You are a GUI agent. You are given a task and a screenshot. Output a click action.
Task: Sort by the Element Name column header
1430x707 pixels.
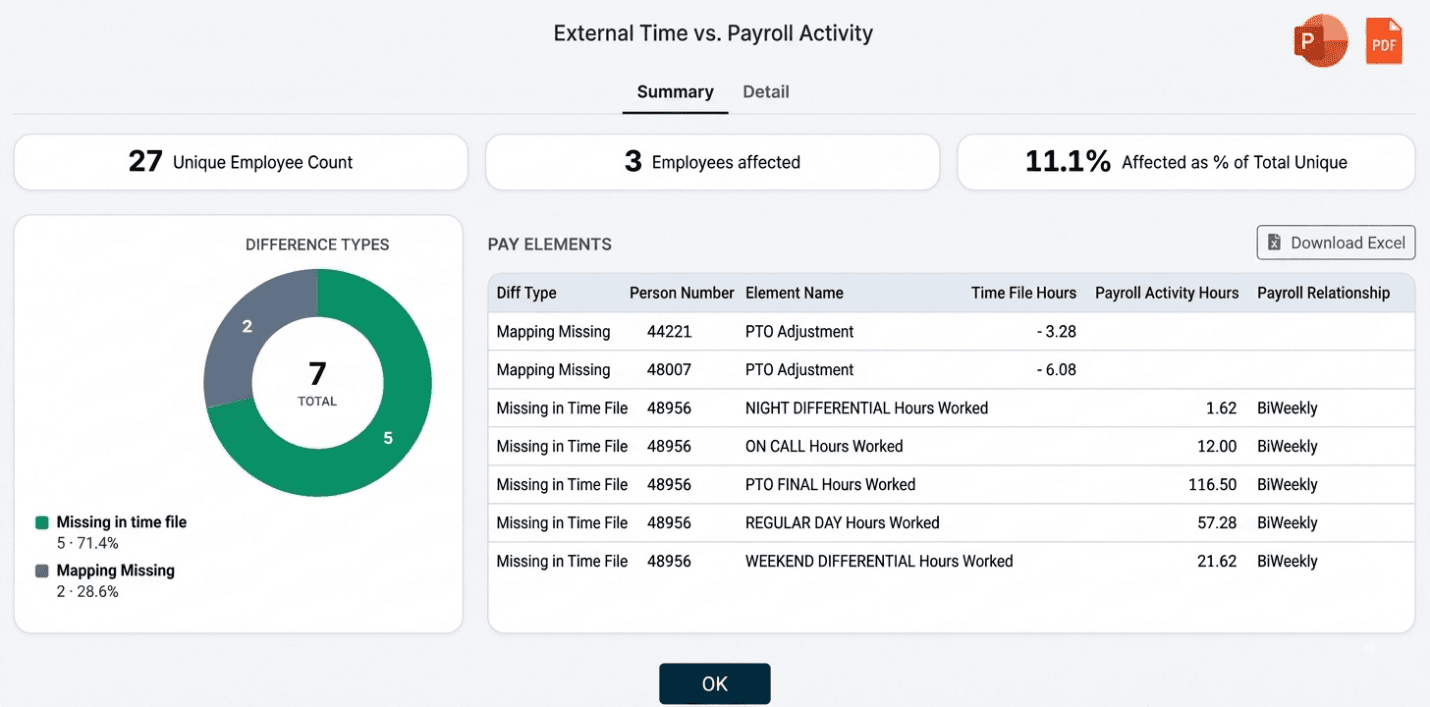794,293
